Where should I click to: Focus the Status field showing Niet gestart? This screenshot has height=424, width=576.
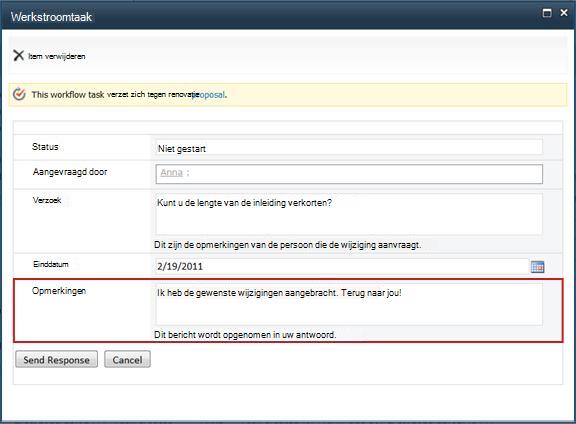[349, 148]
